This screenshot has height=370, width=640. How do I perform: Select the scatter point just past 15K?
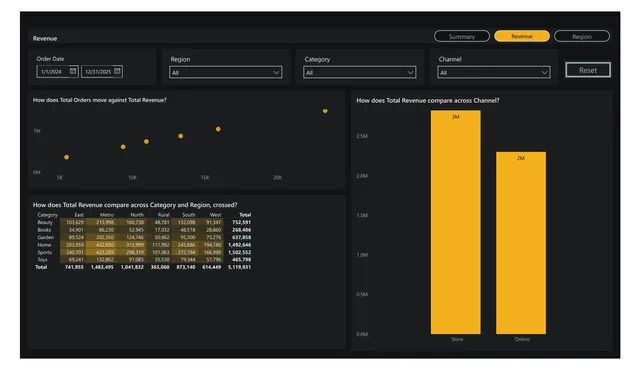[218, 129]
